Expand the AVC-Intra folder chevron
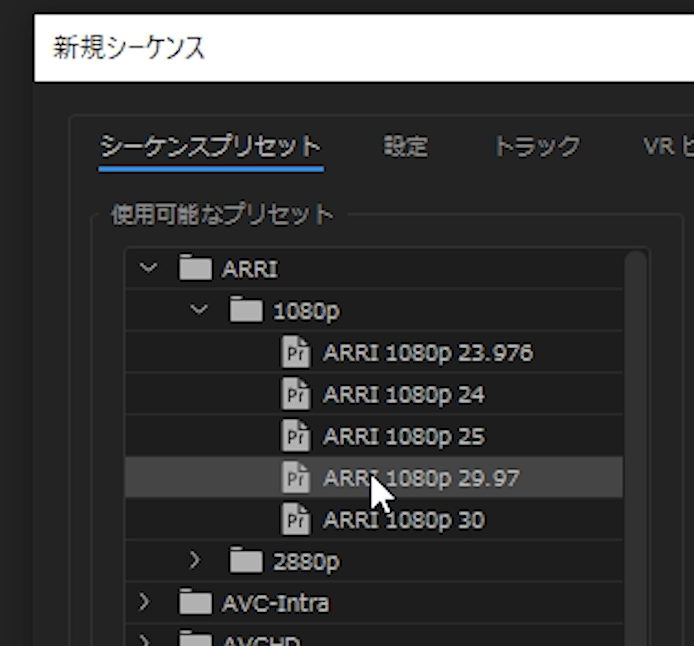Viewport: 694px width, 646px height. [144, 602]
